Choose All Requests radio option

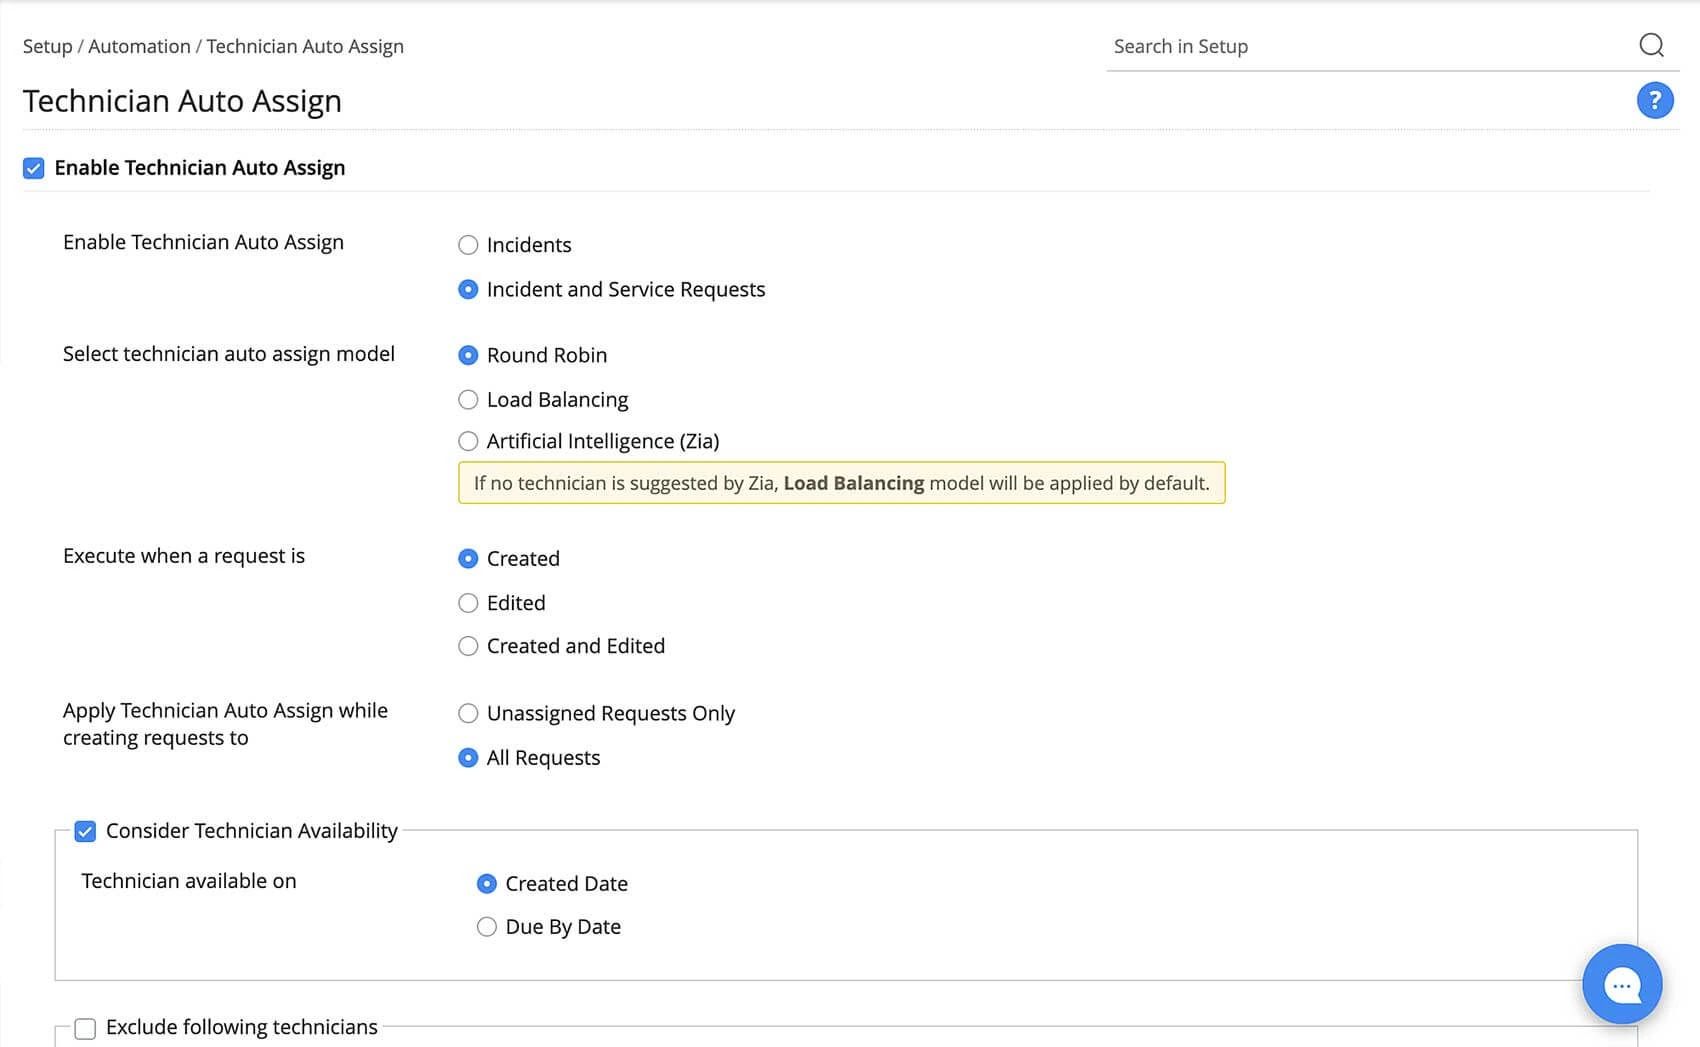click(468, 758)
